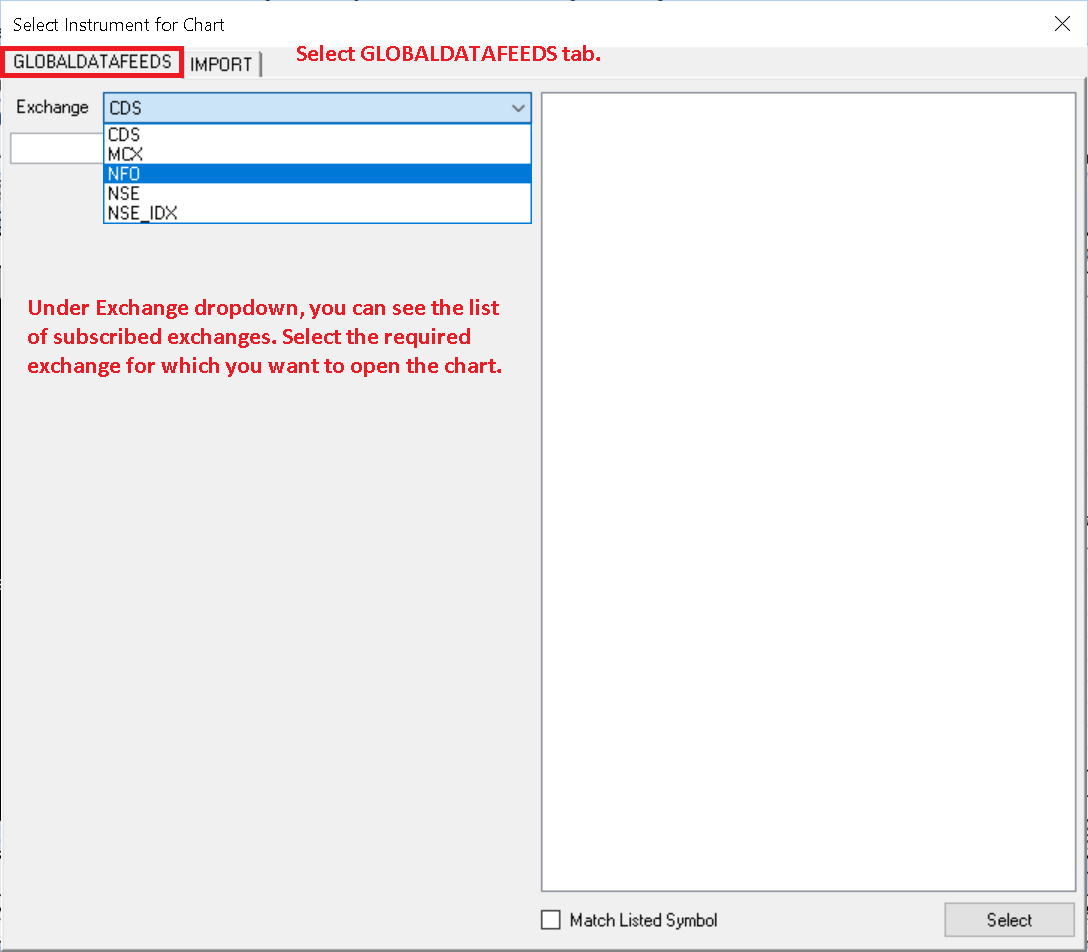Choose NSE from the exchange list
Viewport: 1088px width, 952px height.
317,193
